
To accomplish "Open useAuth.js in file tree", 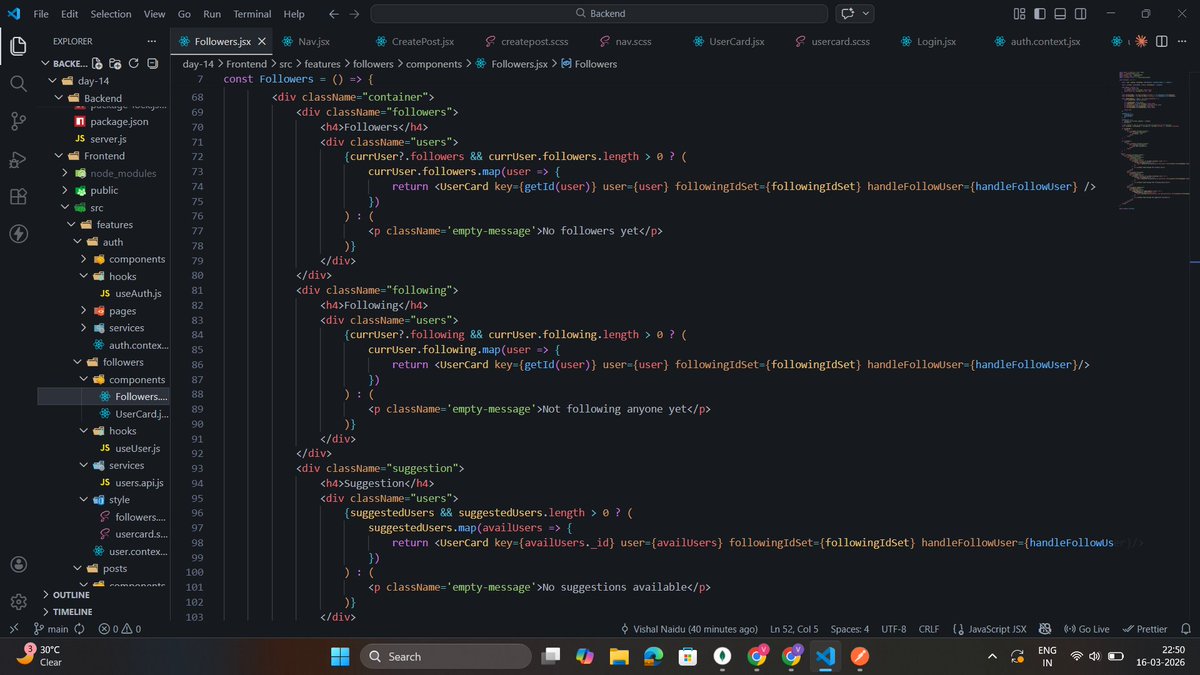I will [x=138, y=293].
